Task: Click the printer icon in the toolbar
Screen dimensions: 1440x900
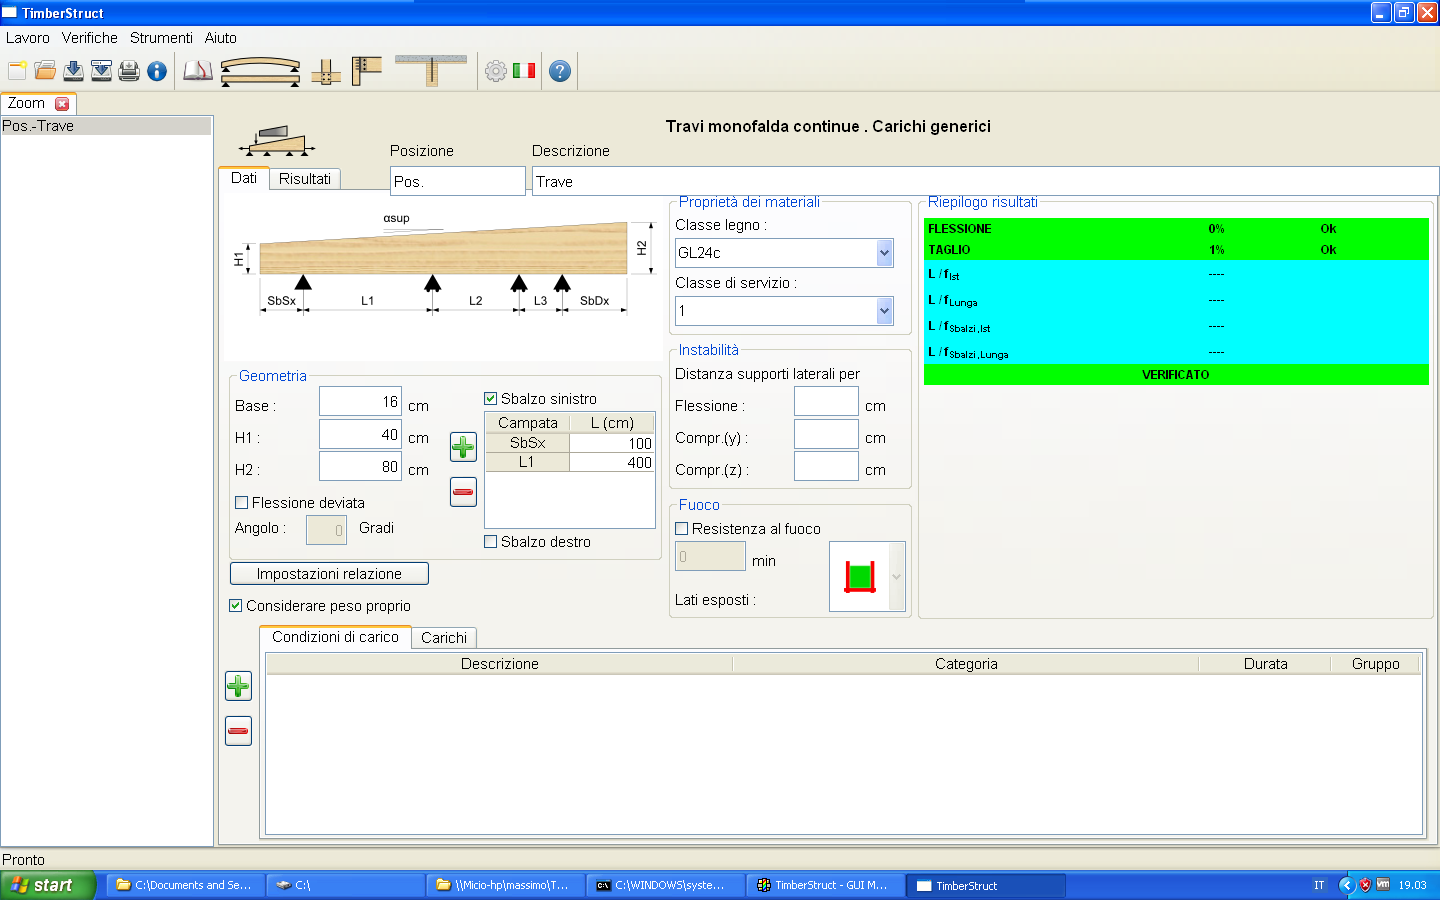Action: (129, 71)
